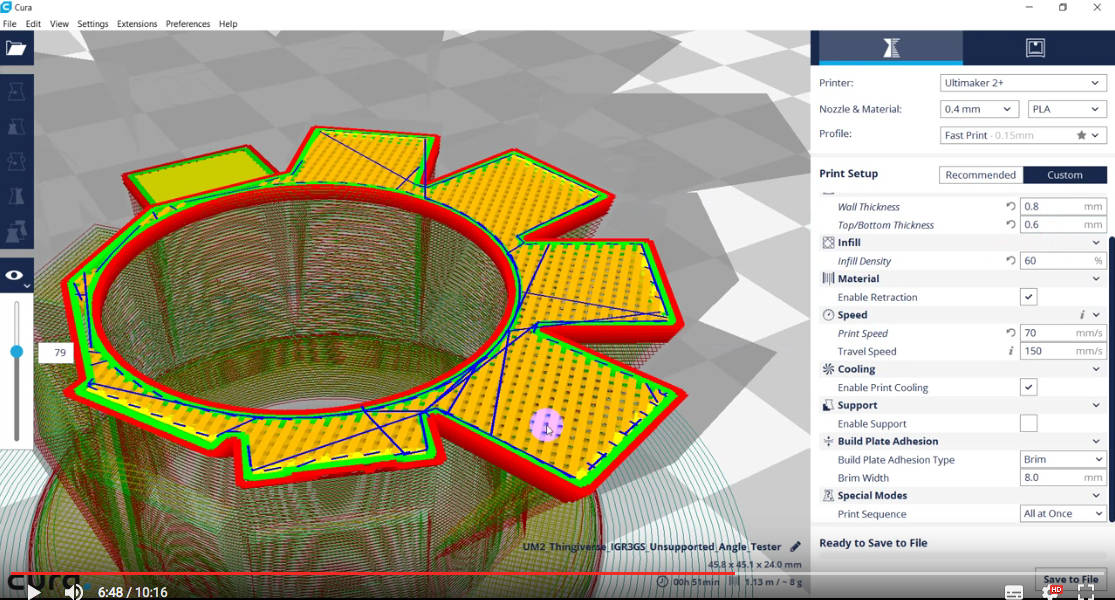Collapse the Infill section chevron
The height and width of the screenshot is (600, 1115).
(1096, 243)
